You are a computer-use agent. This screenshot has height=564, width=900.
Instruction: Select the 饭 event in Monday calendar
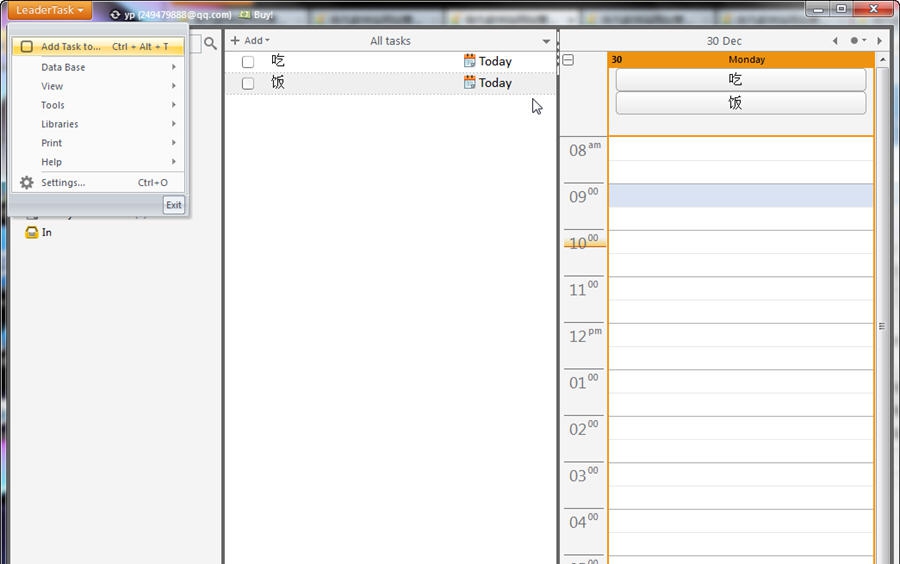click(x=740, y=103)
